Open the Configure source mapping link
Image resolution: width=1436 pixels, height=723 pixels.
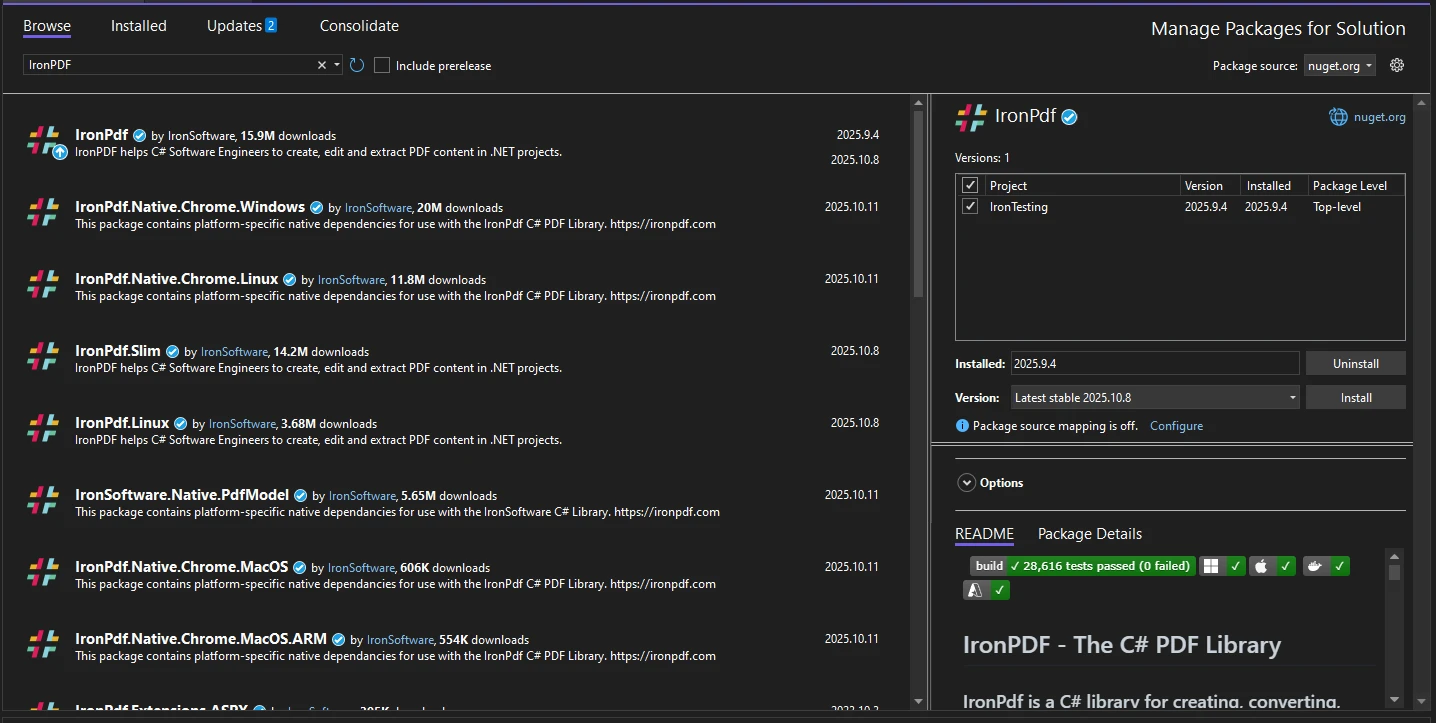[1176, 426]
